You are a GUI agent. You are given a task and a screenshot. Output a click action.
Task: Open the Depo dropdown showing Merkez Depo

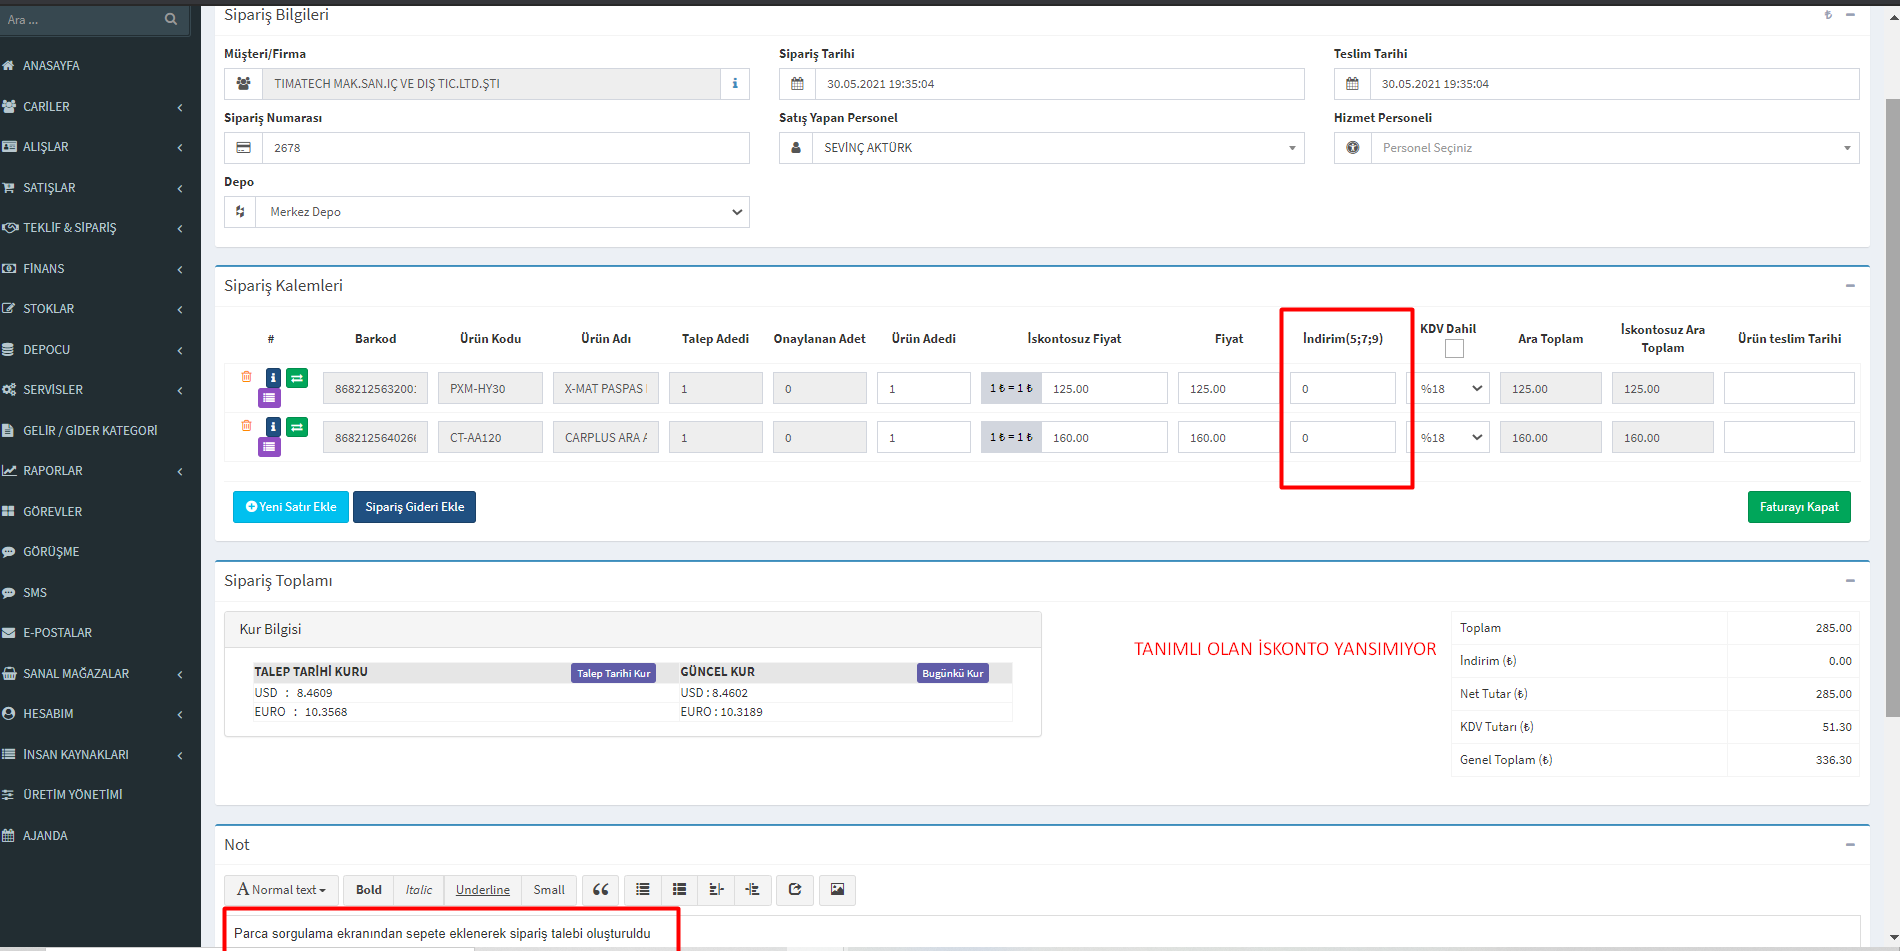click(502, 212)
